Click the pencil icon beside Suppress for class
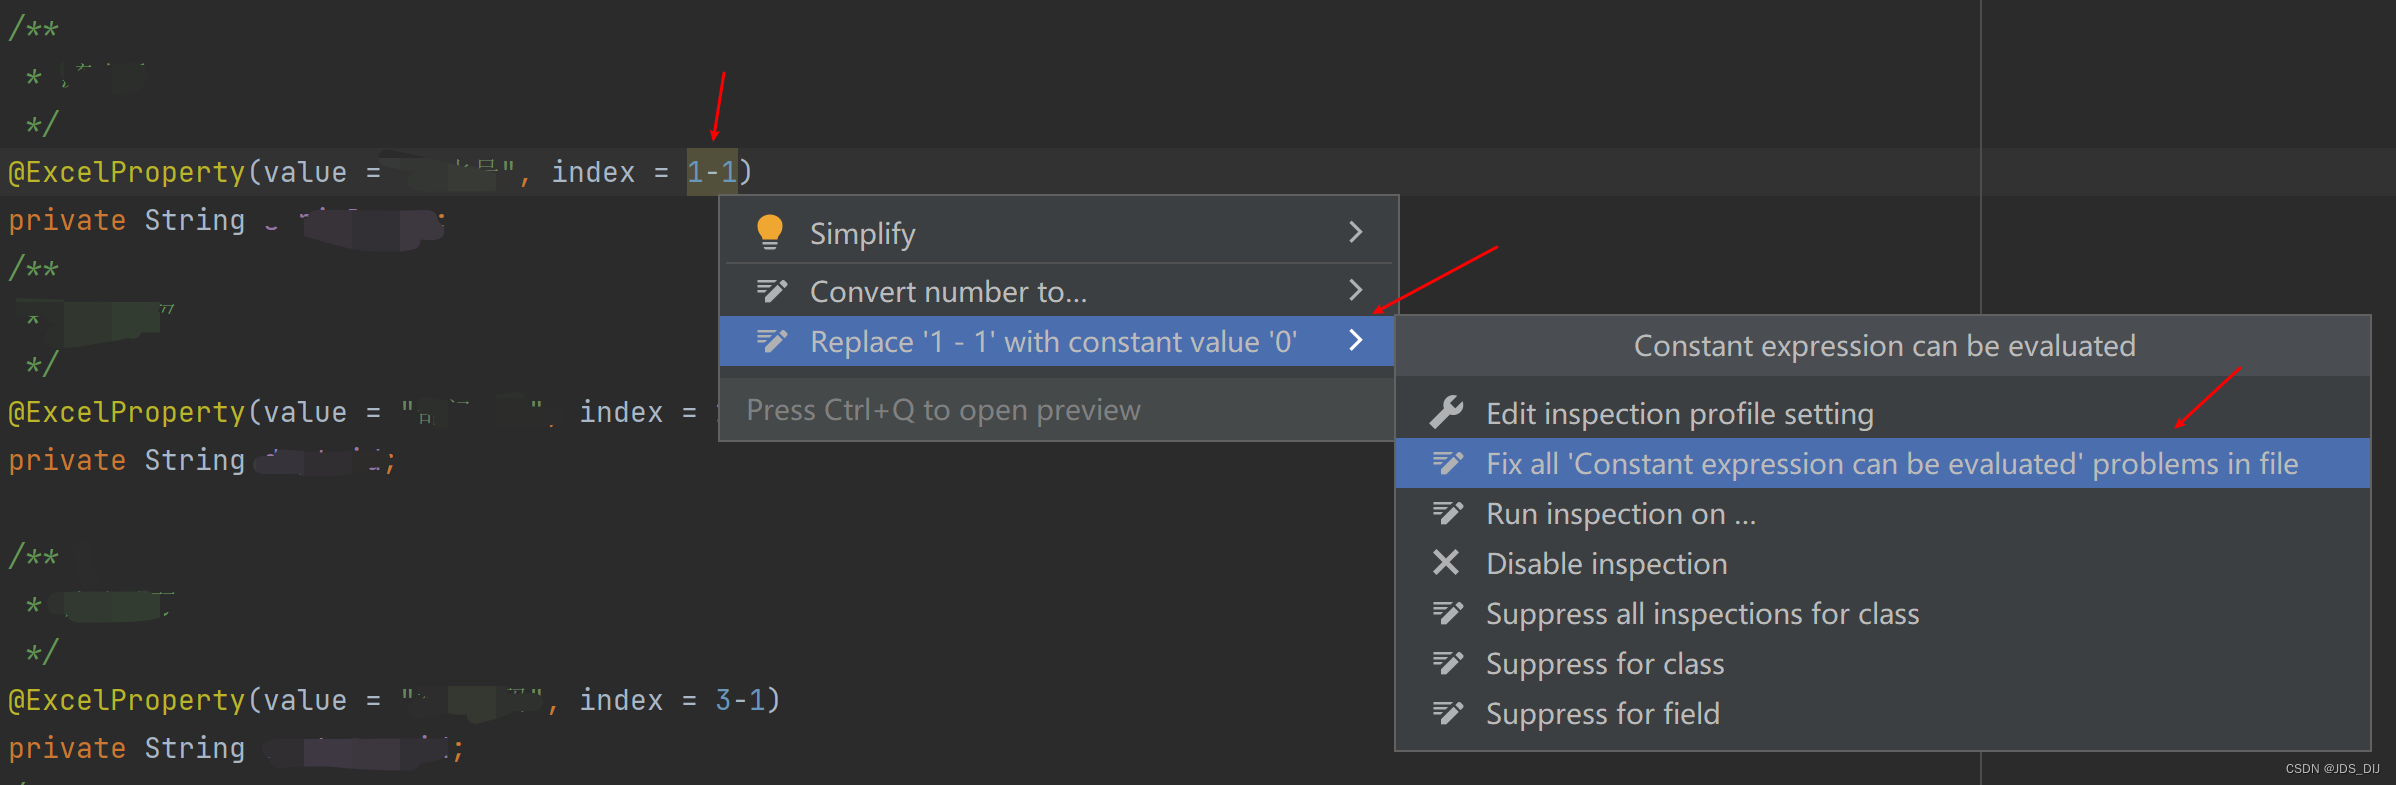Screen dimensions: 2396x785 pyautogui.click(x=1448, y=663)
